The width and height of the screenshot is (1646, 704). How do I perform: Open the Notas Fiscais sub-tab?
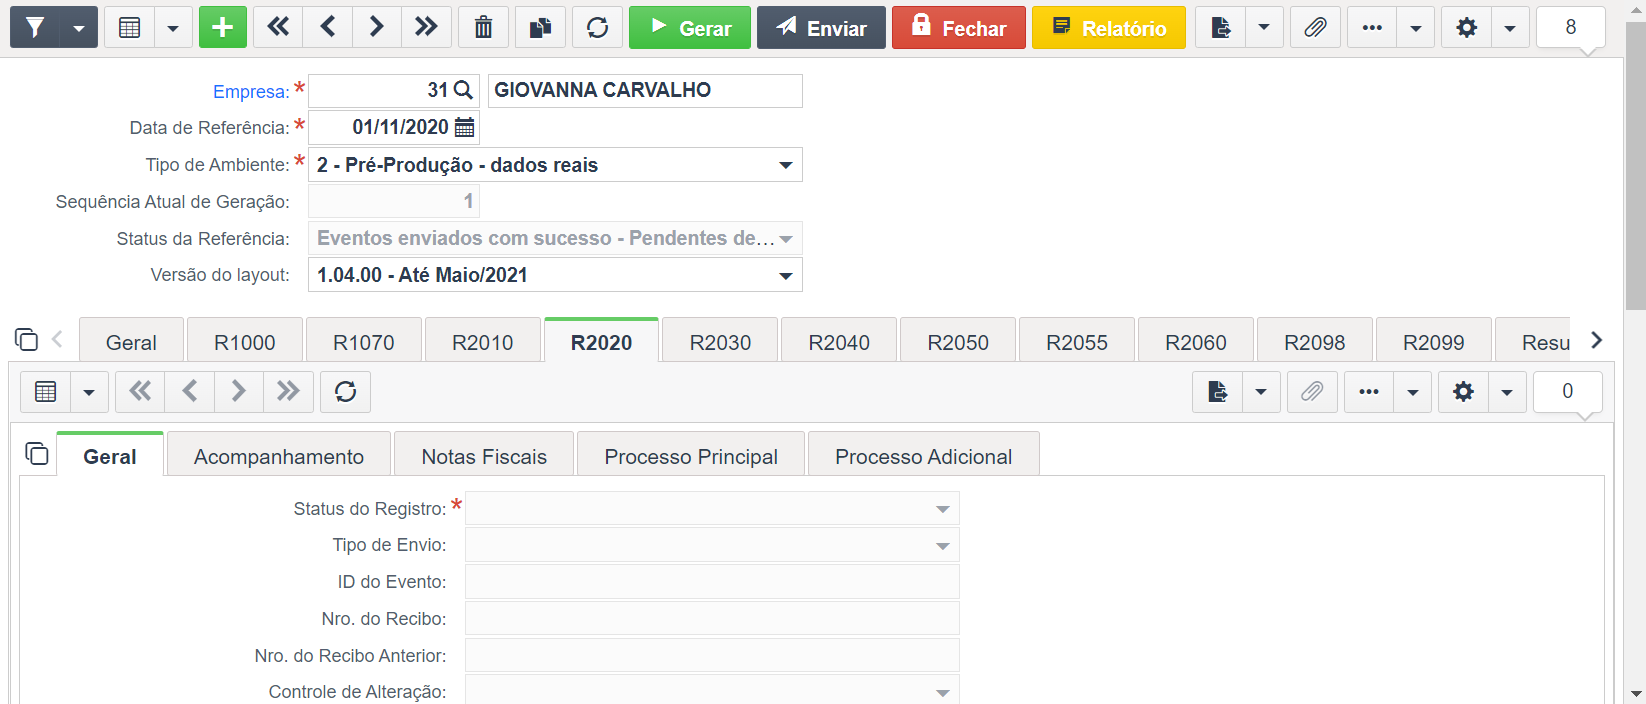point(484,456)
